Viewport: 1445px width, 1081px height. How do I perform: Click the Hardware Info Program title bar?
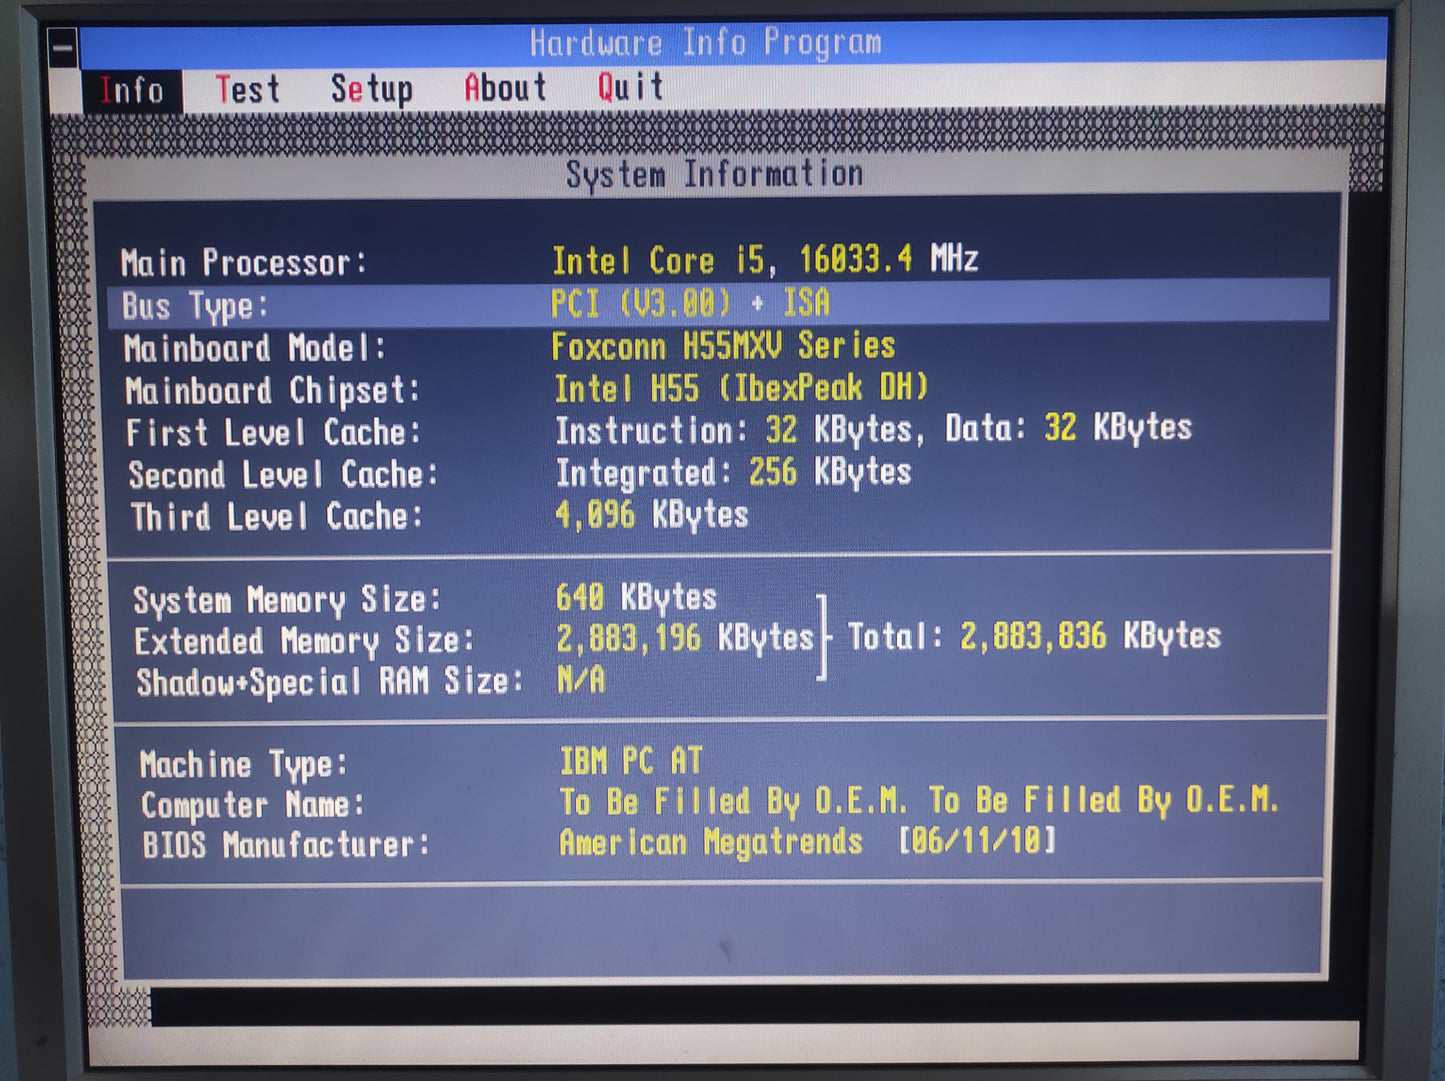(705, 43)
